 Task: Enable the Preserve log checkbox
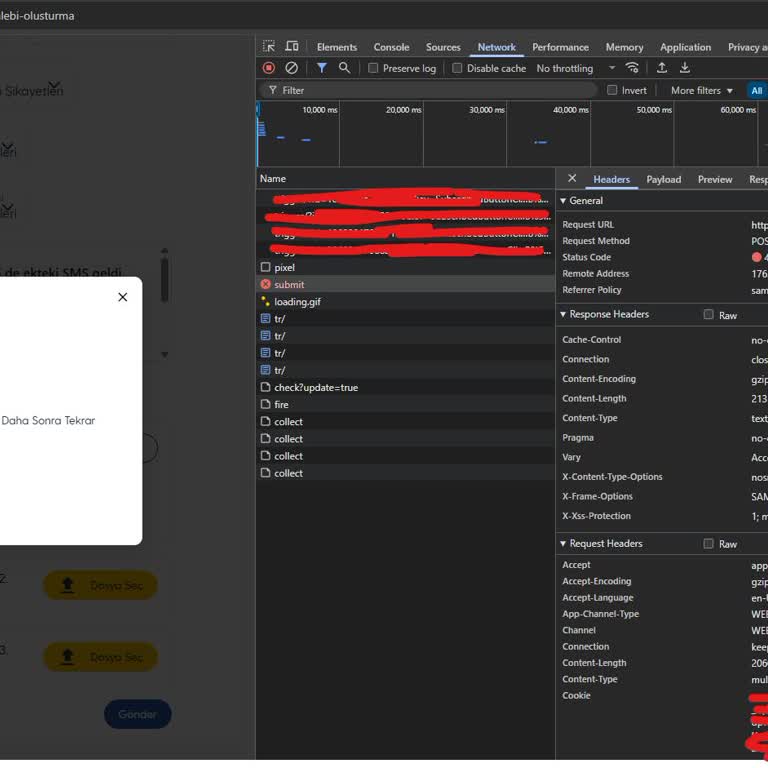pos(373,68)
